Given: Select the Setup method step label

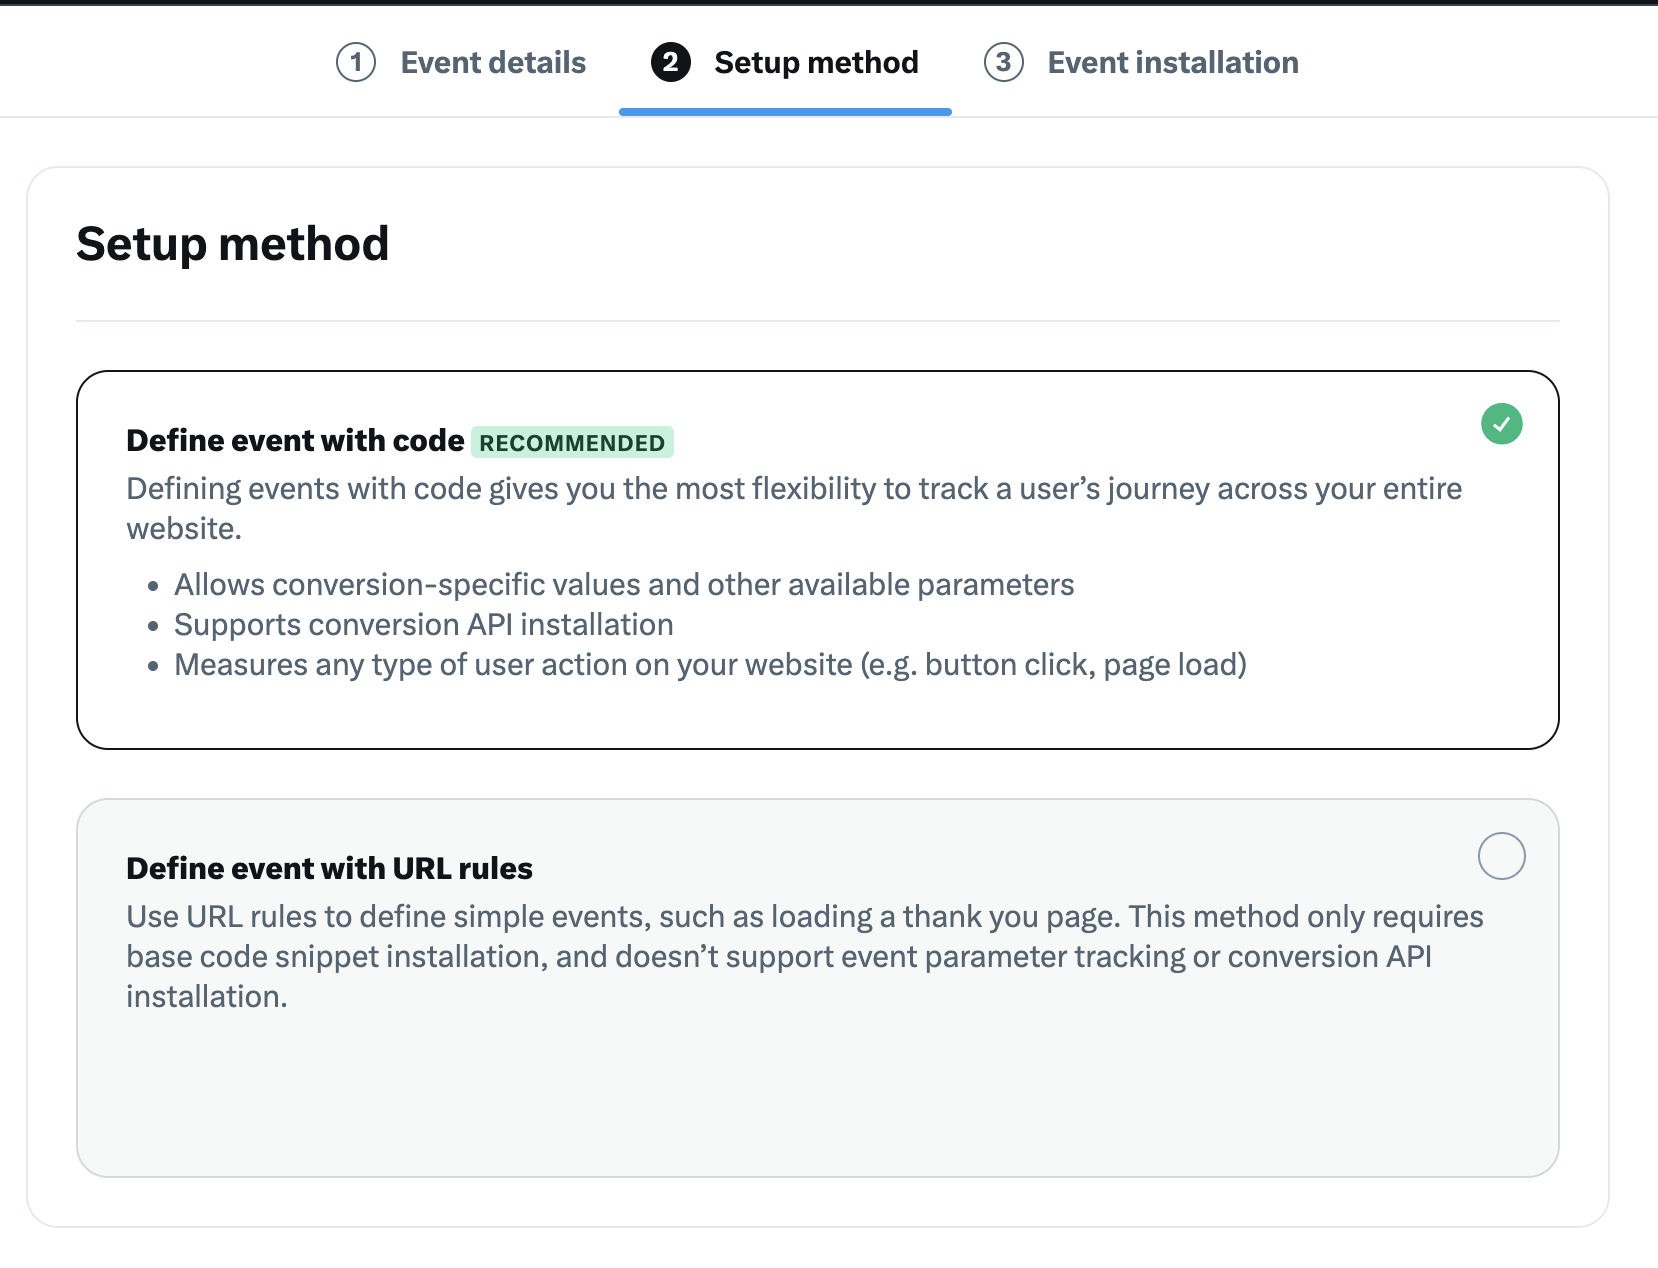Looking at the screenshot, I should click(816, 62).
